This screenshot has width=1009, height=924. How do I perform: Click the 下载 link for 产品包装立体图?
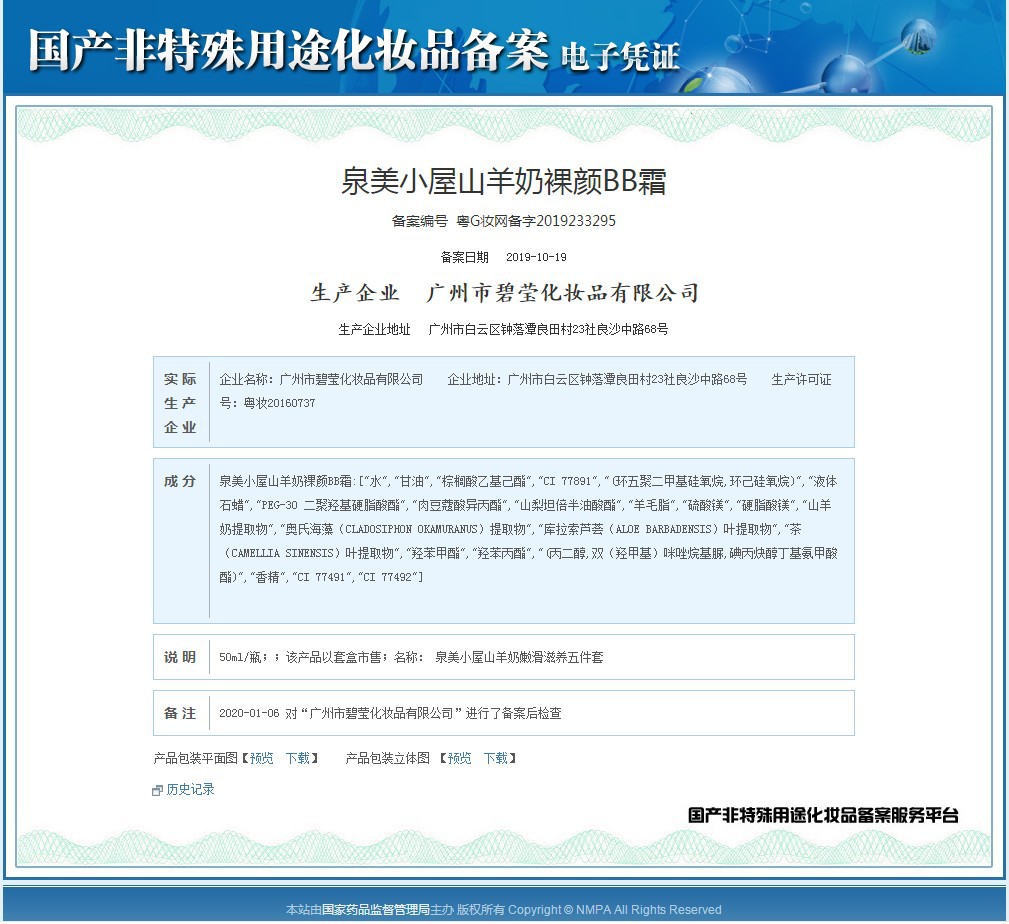point(496,758)
